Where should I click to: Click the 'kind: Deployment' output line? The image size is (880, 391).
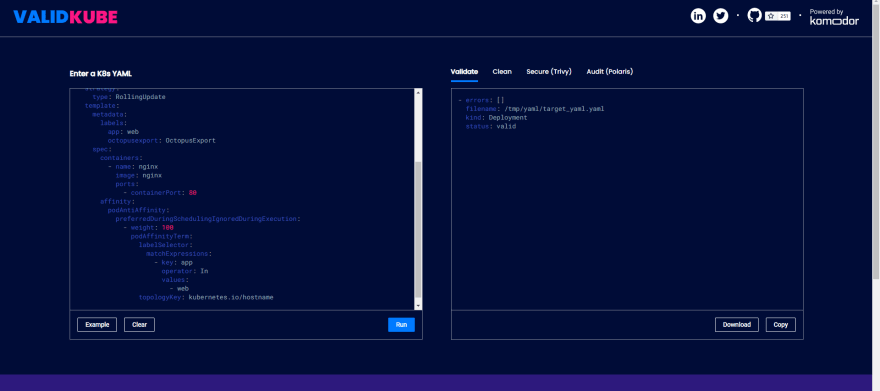(x=496, y=118)
